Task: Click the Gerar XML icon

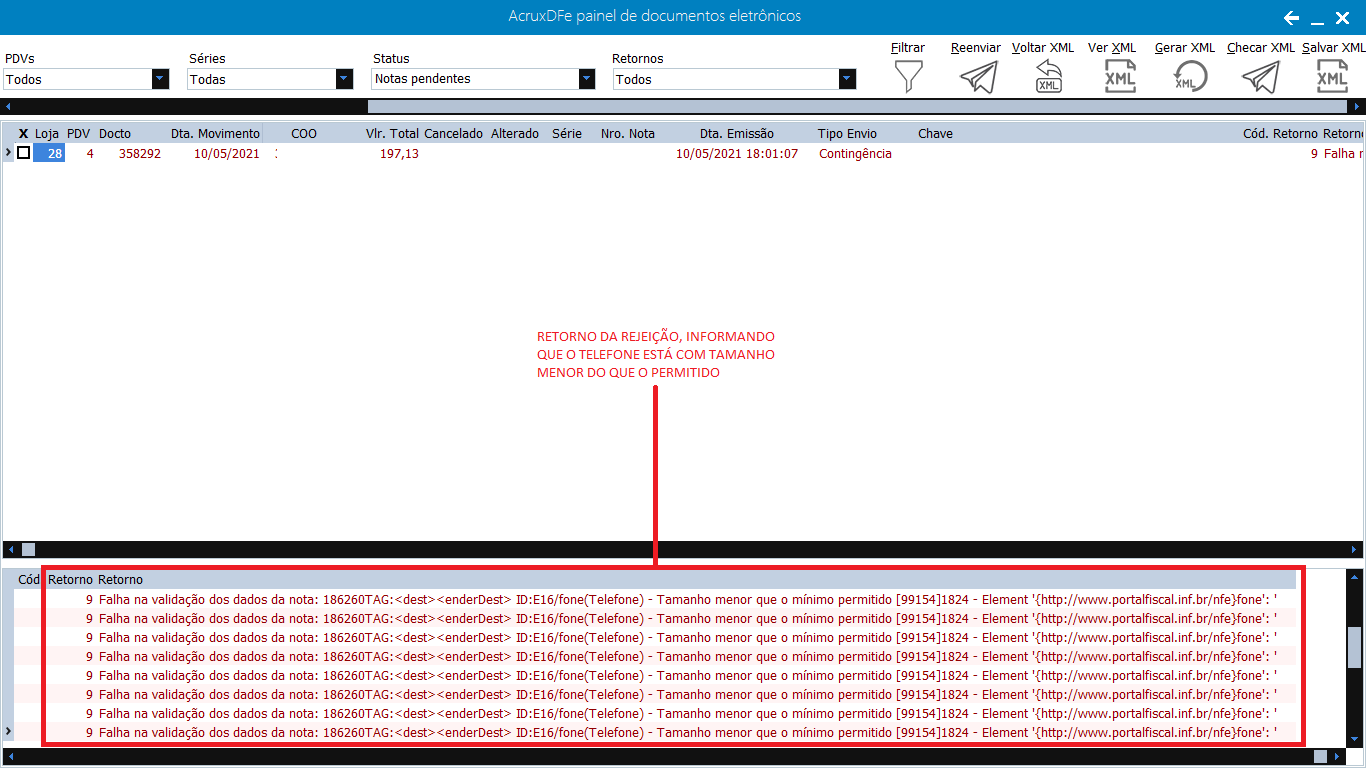Action: point(1190,77)
